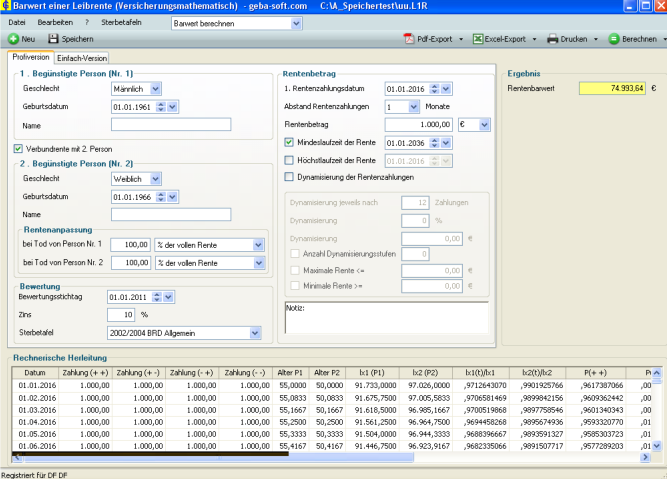Click the Drucken printer icon
The height and width of the screenshot is (479, 667).
pyautogui.click(x=553, y=39)
